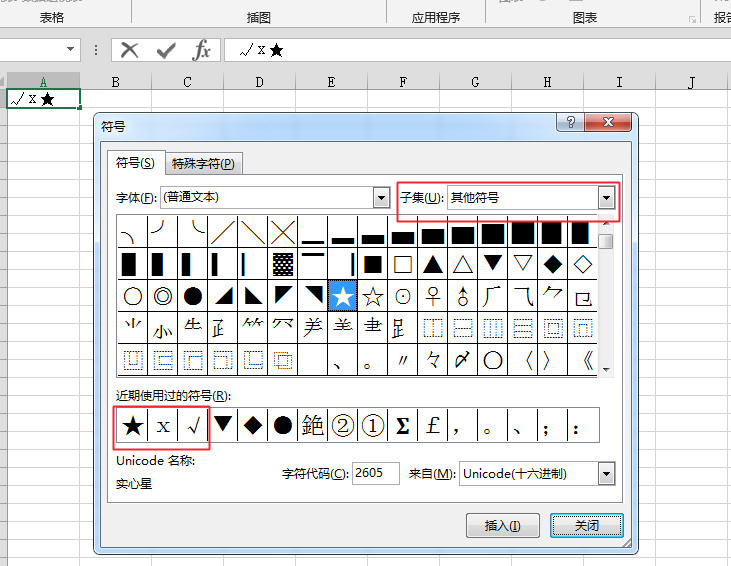Screen dimensions: 731x566
Task: Click the 应用程序 ribbon group label
Action: coord(435,18)
